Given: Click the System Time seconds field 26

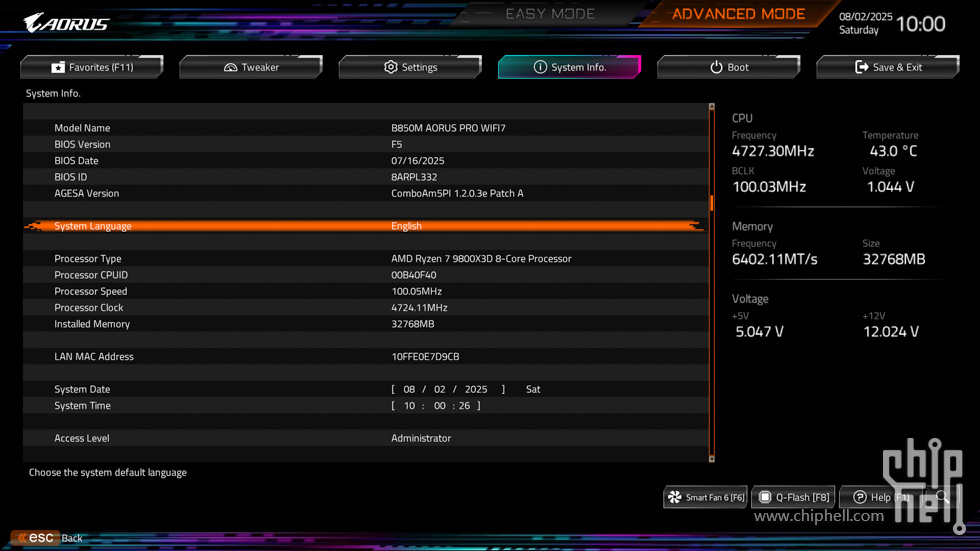Looking at the screenshot, I should pos(464,405).
